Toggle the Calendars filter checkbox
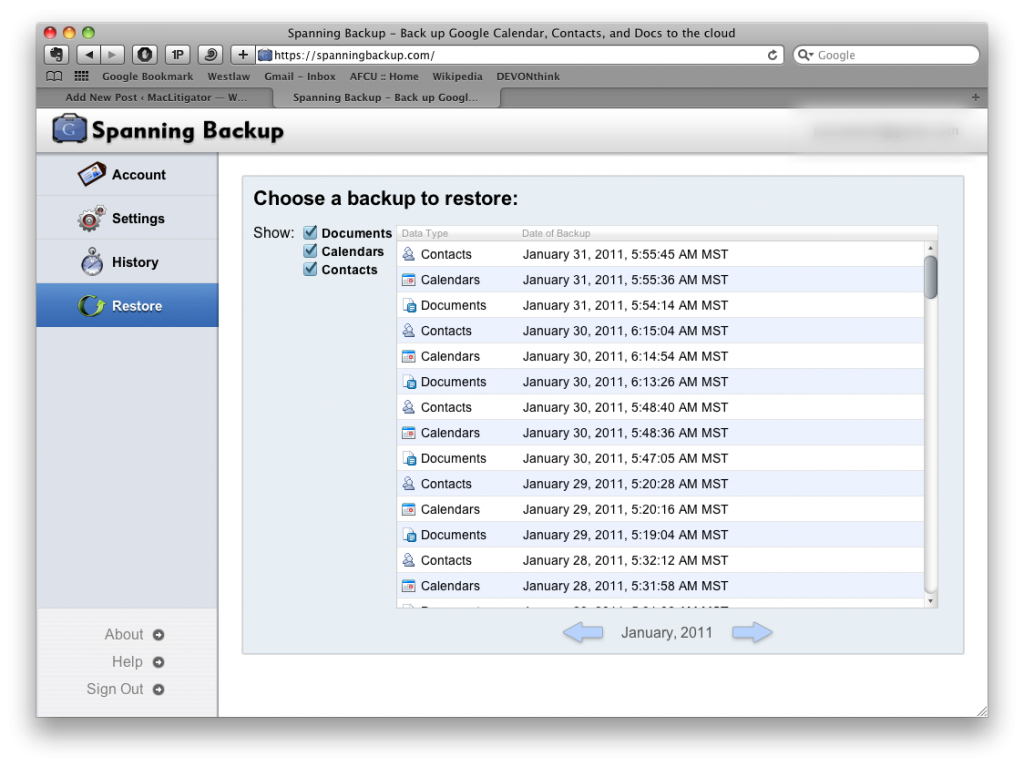This screenshot has height=767, width=1024. [310, 251]
